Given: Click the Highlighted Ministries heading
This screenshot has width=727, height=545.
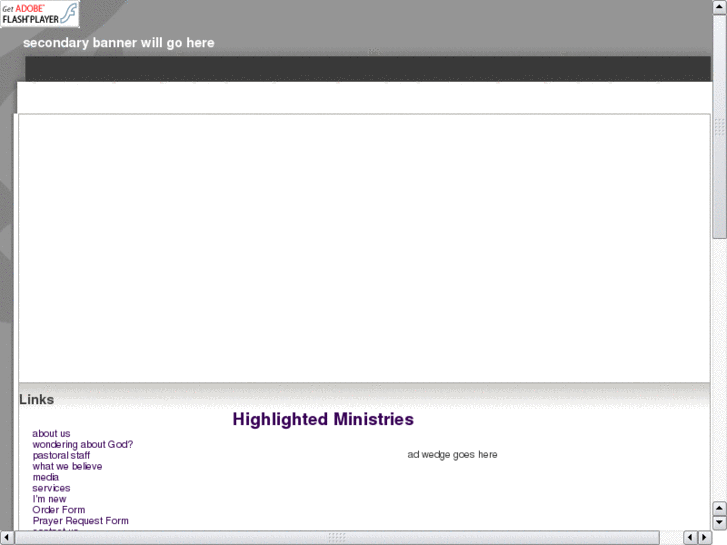Looking at the screenshot, I should 323,419.
